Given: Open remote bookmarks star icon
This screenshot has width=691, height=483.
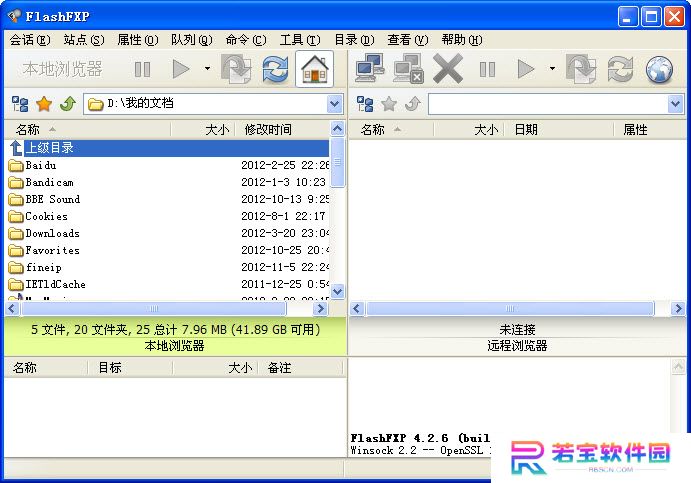Looking at the screenshot, I should (389, 104).
